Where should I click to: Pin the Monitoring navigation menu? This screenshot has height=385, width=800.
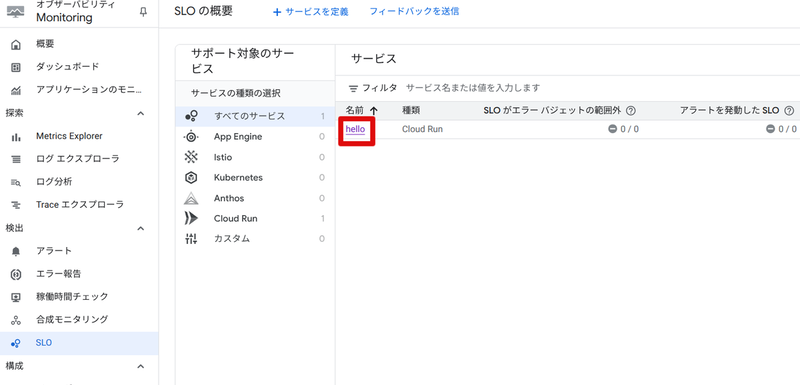(x=143, y=13)
